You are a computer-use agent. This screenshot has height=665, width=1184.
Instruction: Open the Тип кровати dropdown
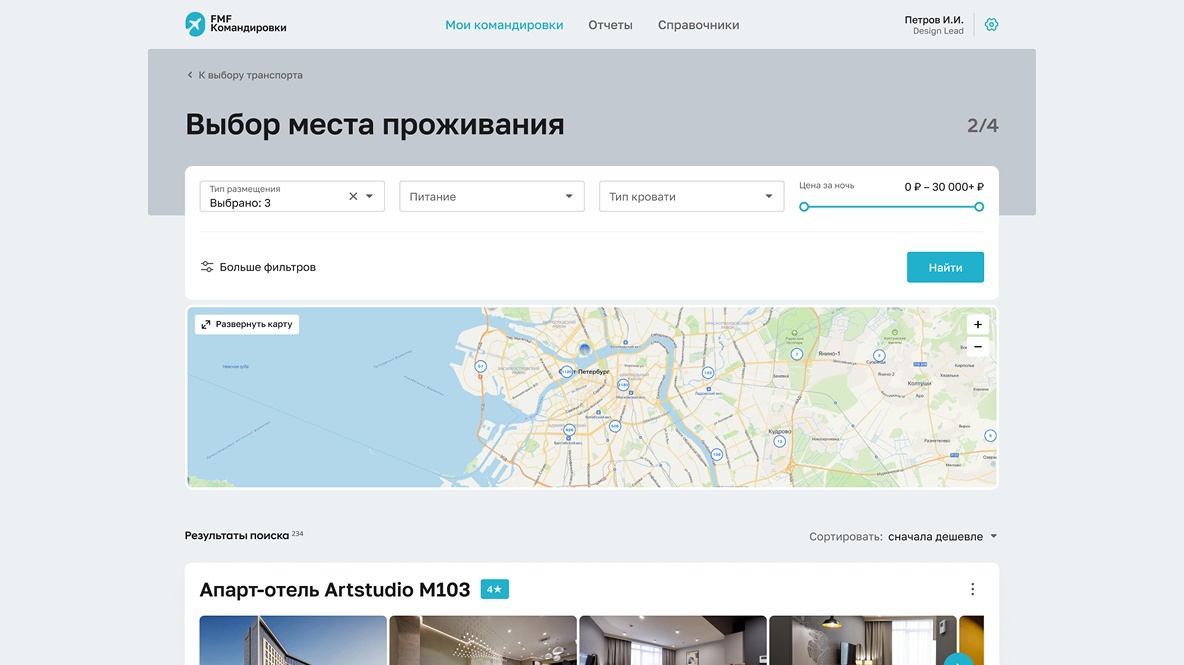click(x=691, y=196)
